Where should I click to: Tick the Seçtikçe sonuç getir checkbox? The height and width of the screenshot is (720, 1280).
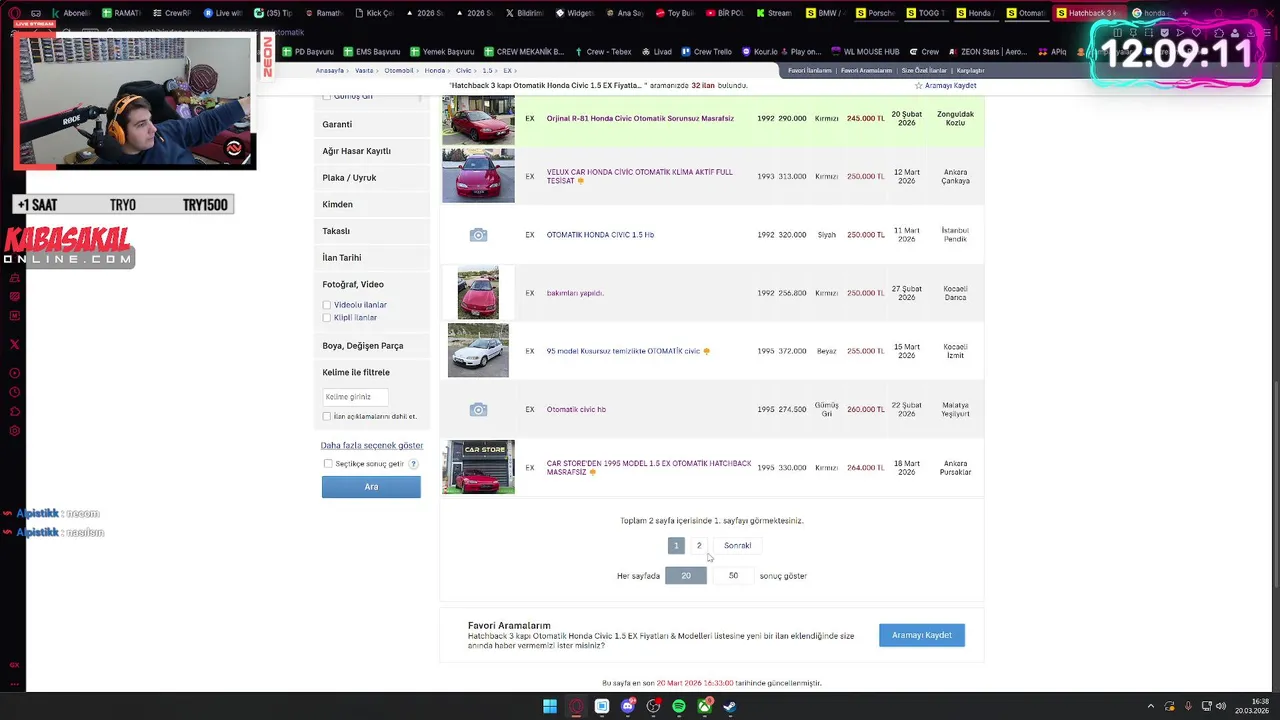pos(328,464)
